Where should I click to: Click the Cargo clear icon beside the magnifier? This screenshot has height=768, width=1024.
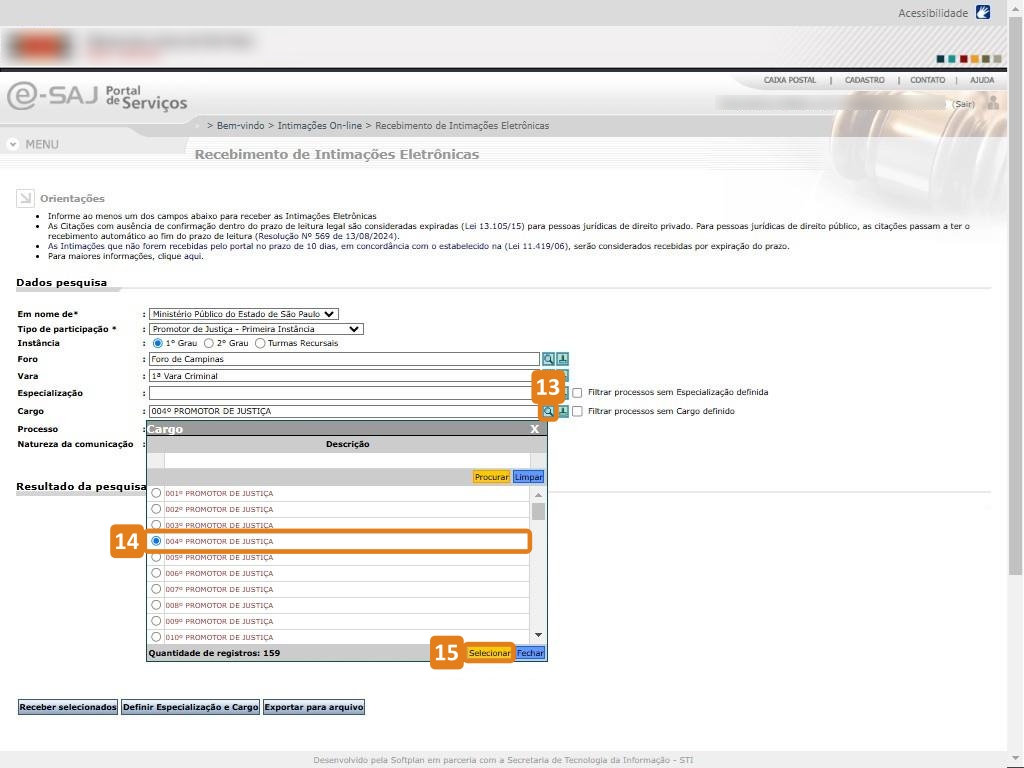pyautogui.click(x=563, y=411)
